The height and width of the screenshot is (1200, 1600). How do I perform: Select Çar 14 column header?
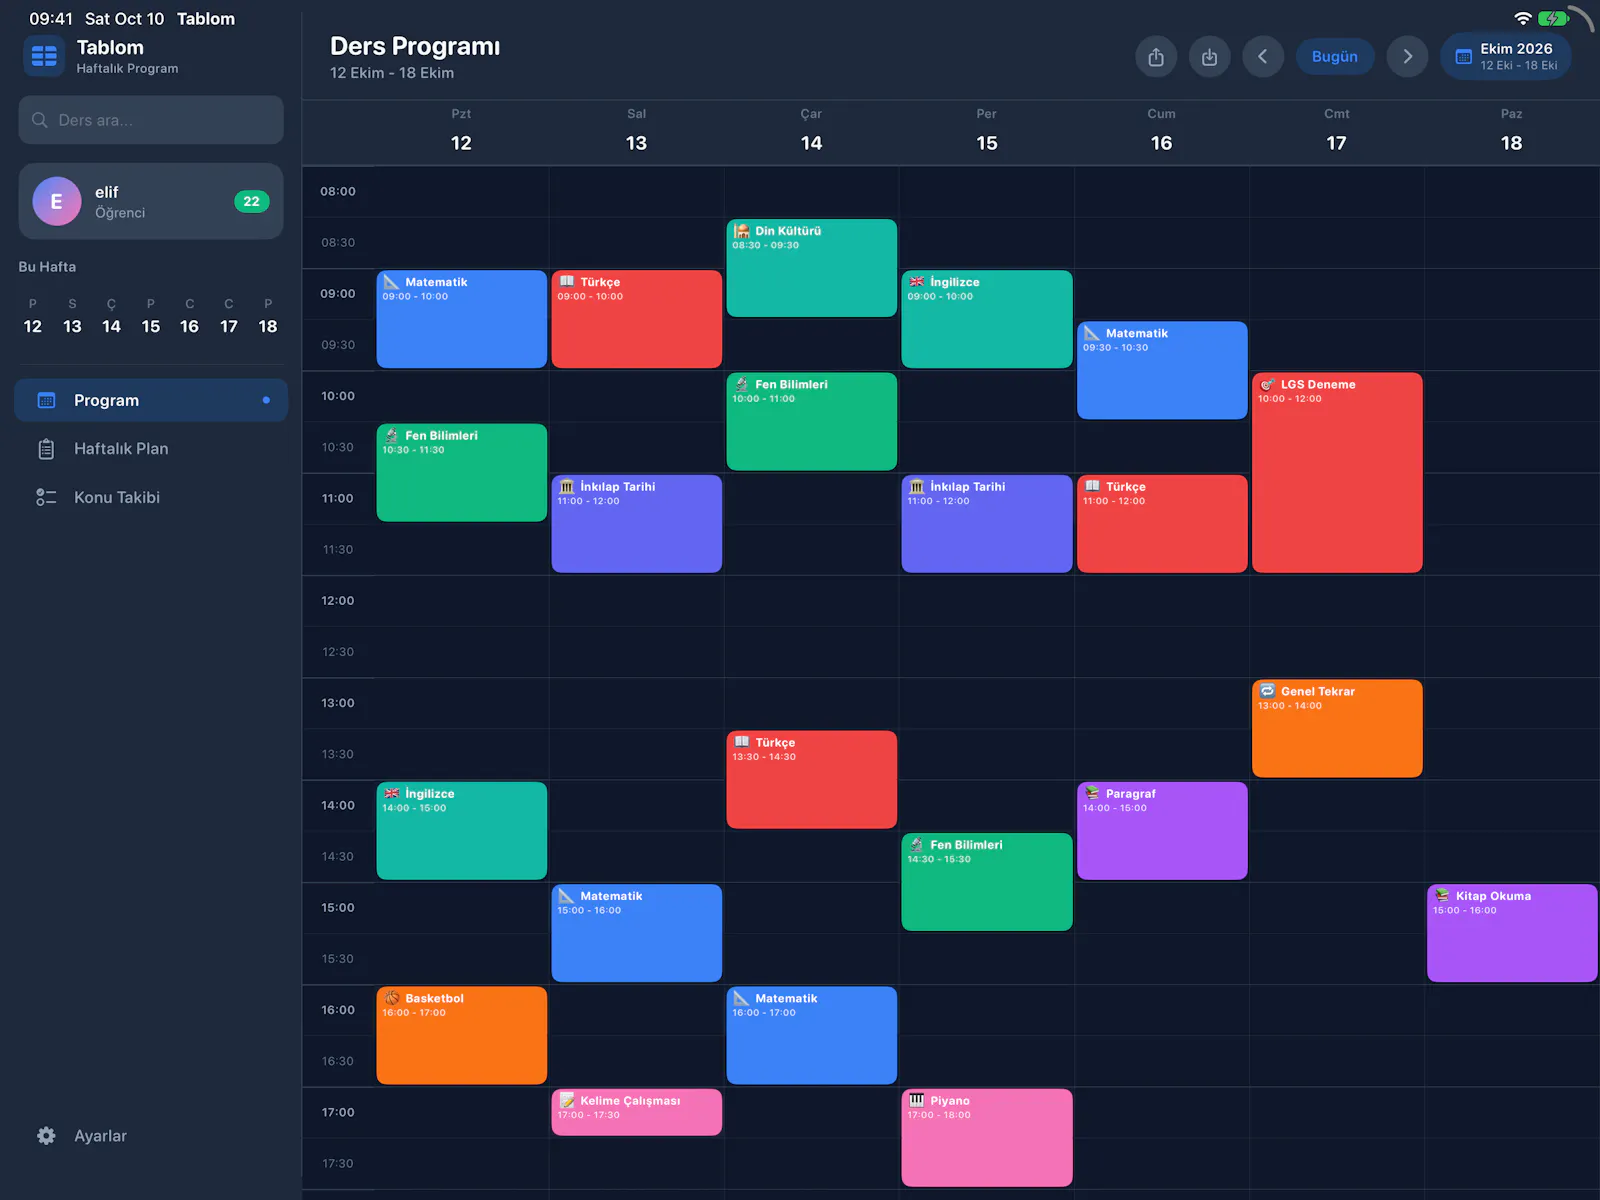click(811, 131)
